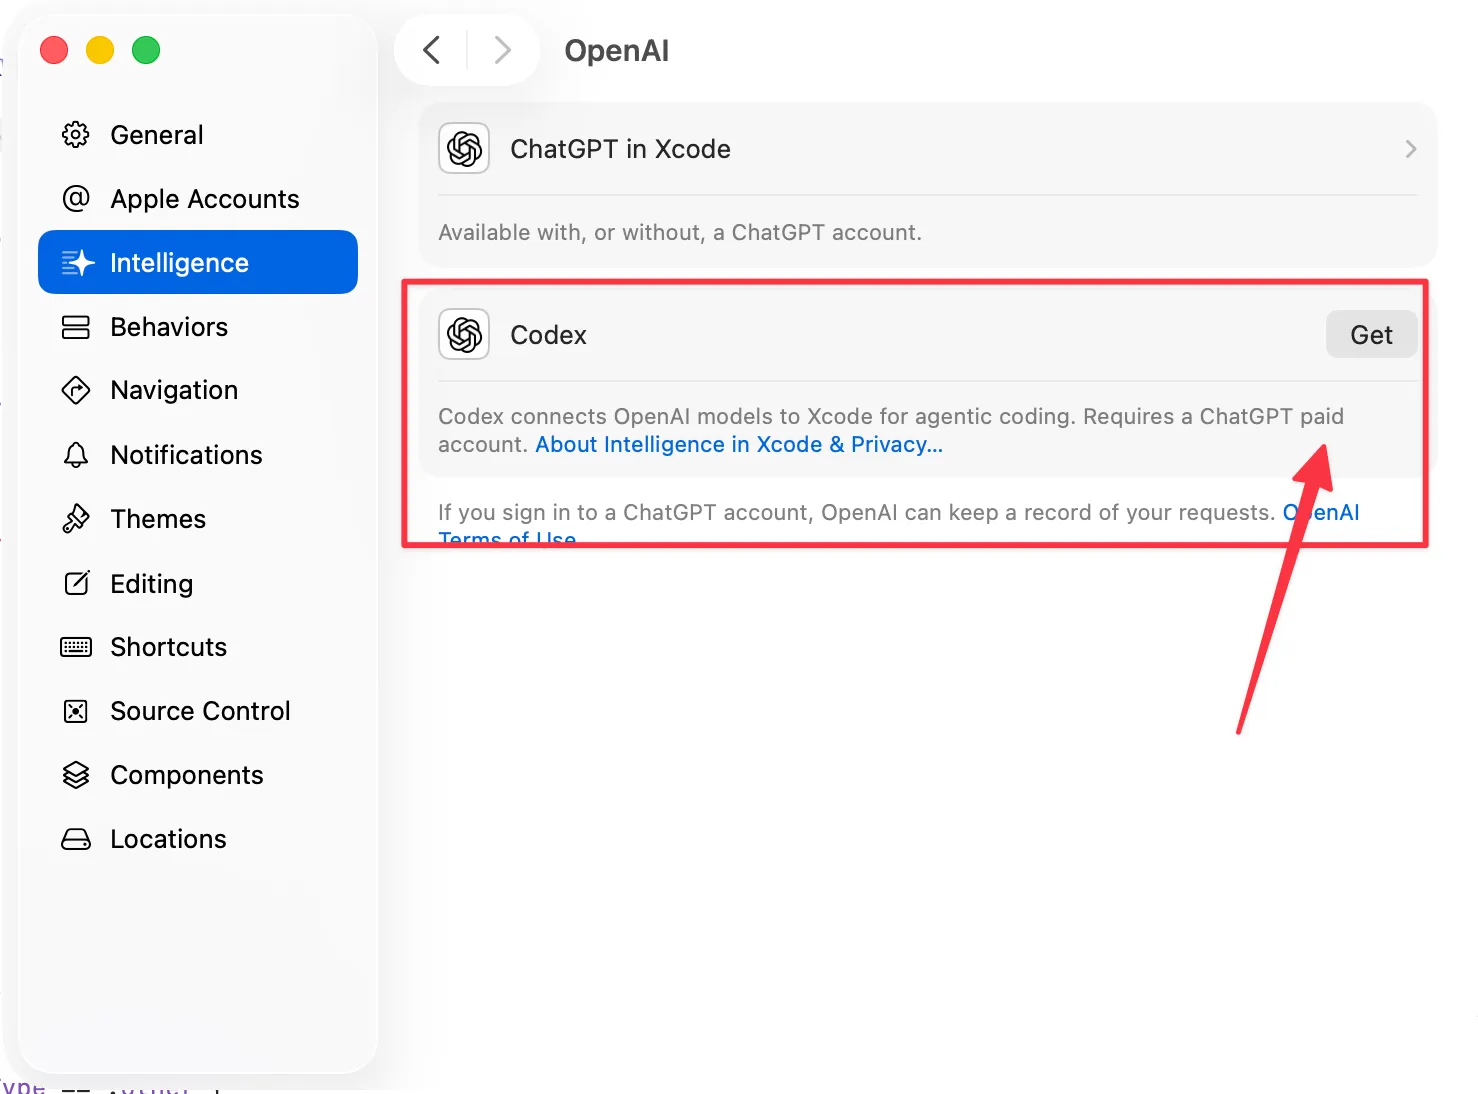Open the Locations settings pane
Viewport: 1478px width, 1094px height.
click(168, 839)
